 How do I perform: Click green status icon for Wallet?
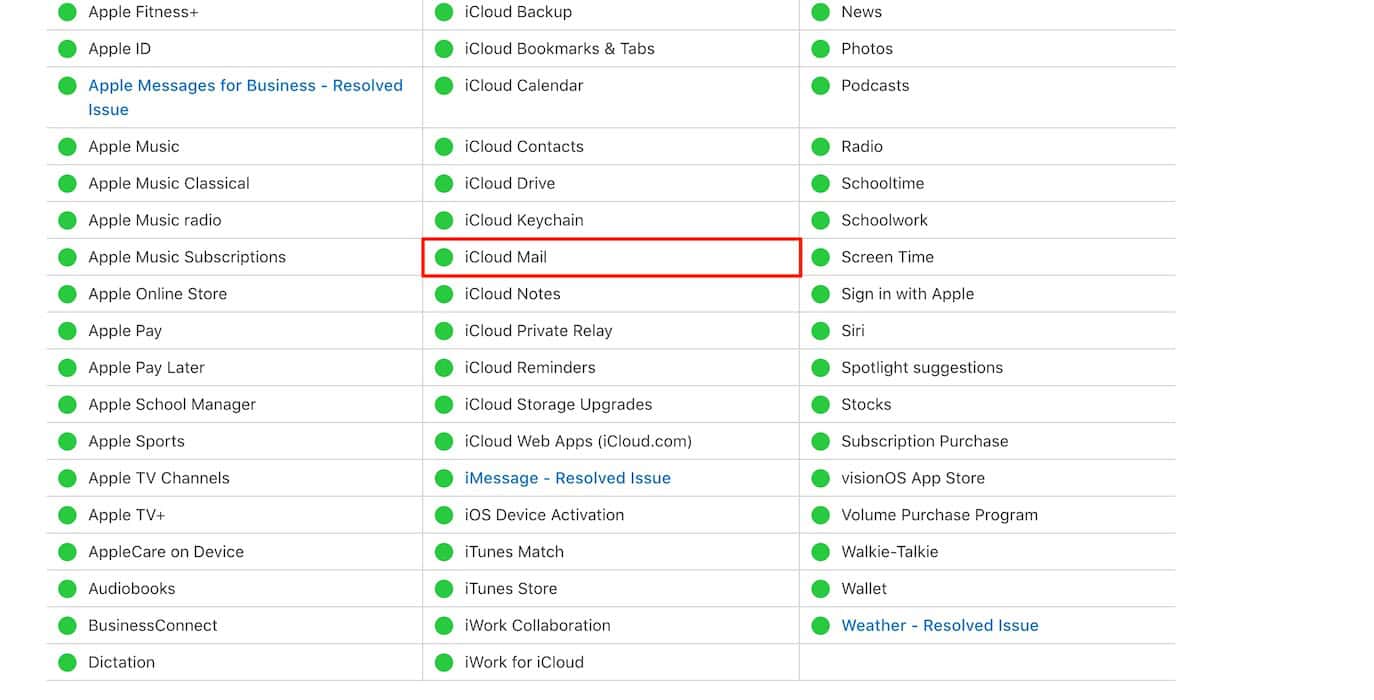[x=821, y=589]
